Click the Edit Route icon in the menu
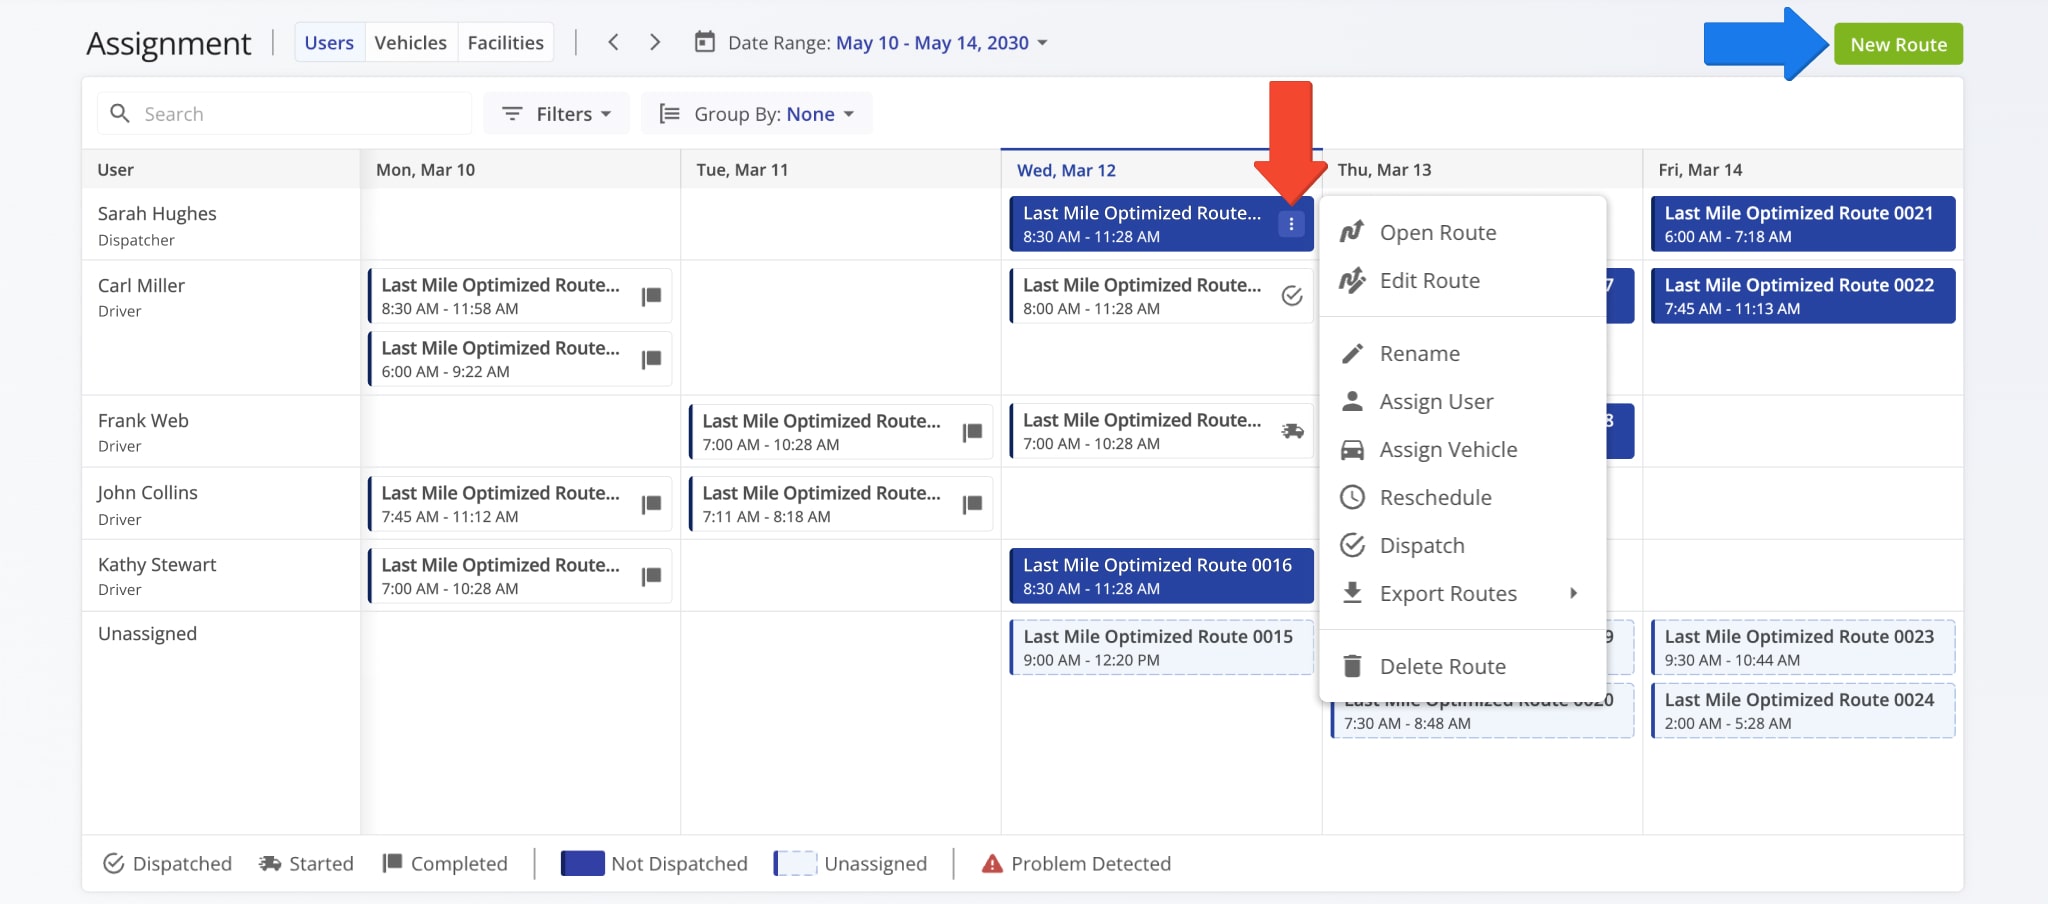The image size is (2048, 904). 1352,280
